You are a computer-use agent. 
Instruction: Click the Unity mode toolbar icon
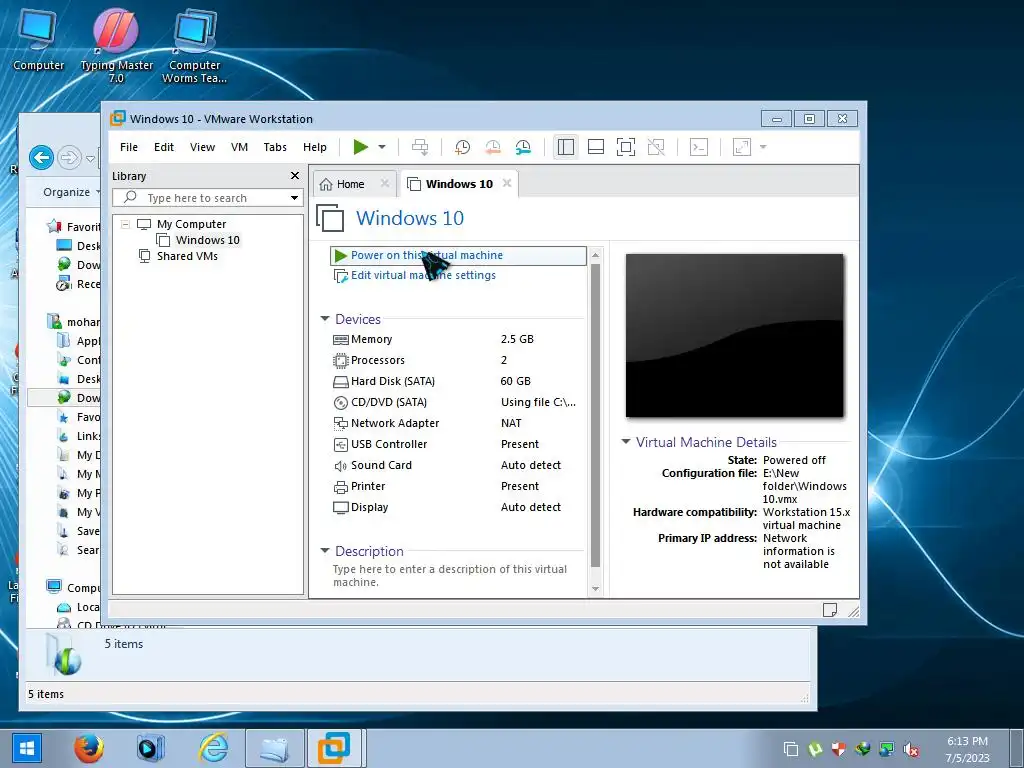coord(656,147)
